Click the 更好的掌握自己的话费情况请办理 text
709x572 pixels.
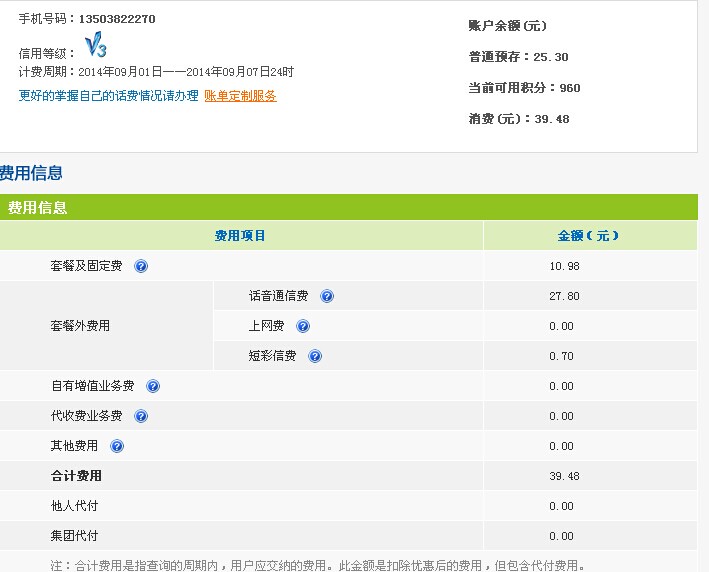(109, 96)
